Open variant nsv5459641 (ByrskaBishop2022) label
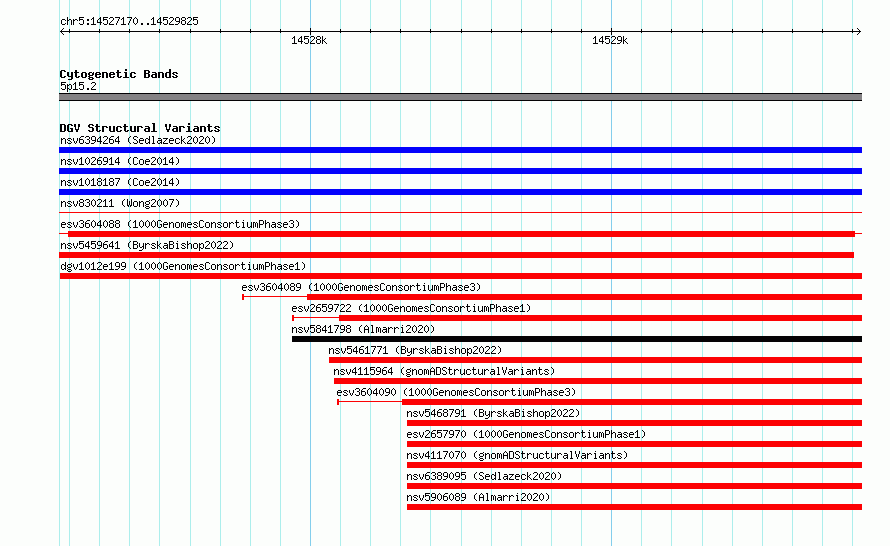Image resolution: width=890 pixels, height=546 pixels. point(147,245)
